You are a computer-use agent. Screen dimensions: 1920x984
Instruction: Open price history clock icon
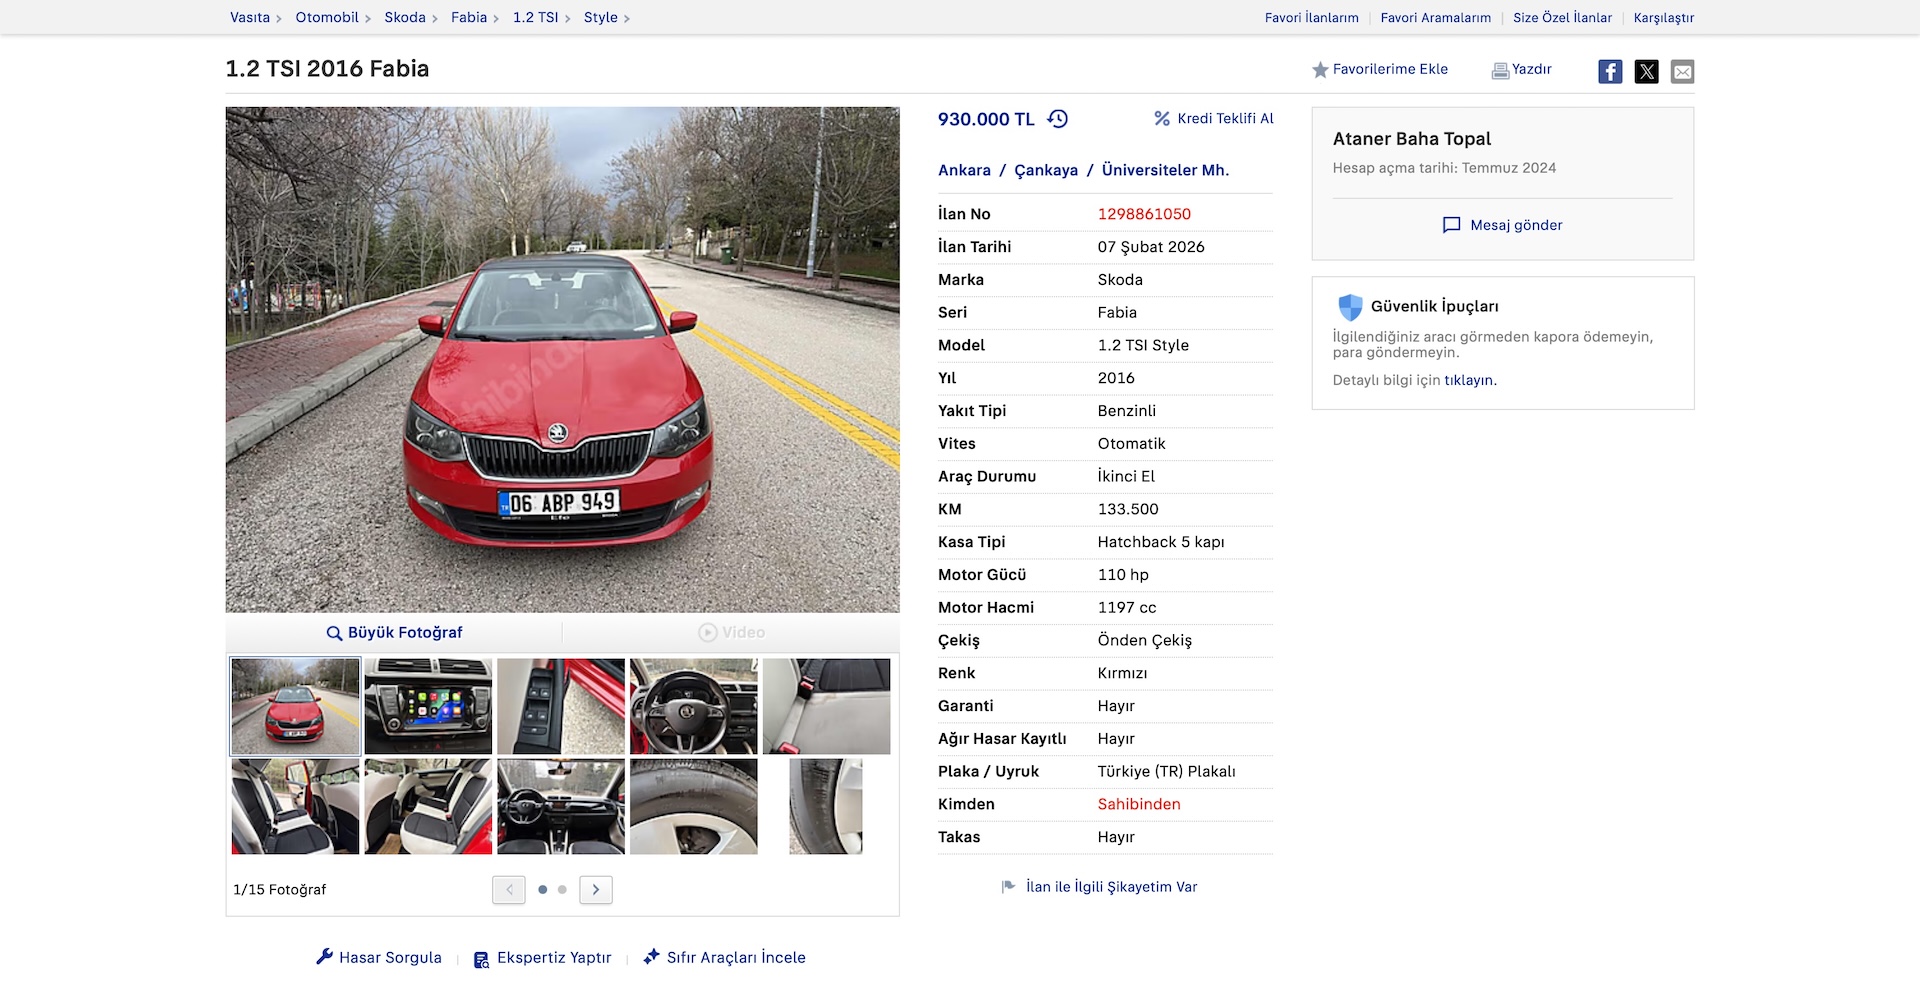pyautogui.click(x=1057, y=119)
